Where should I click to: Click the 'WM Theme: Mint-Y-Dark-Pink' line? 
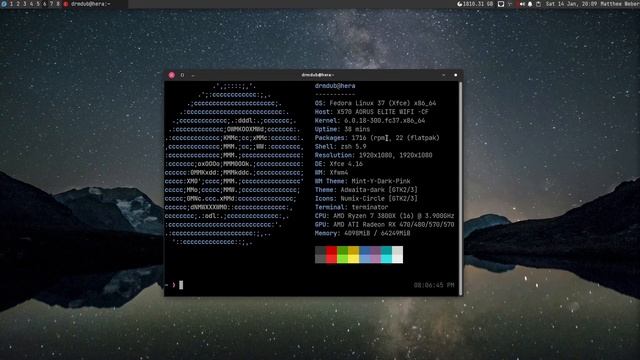pyautogui.click(x=362, y=181)
